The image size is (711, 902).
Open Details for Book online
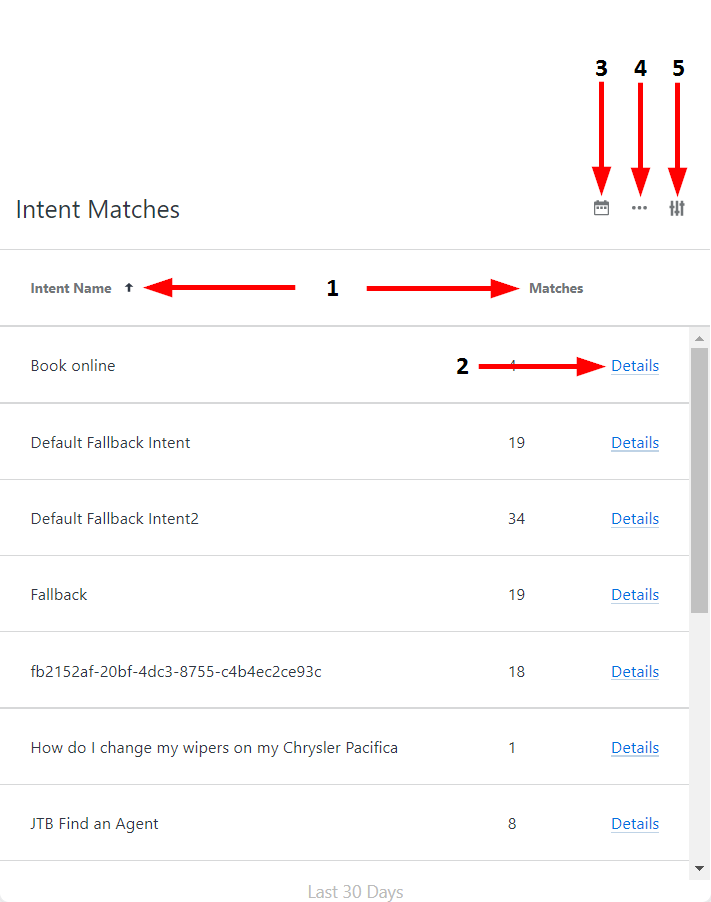(635, 366)
